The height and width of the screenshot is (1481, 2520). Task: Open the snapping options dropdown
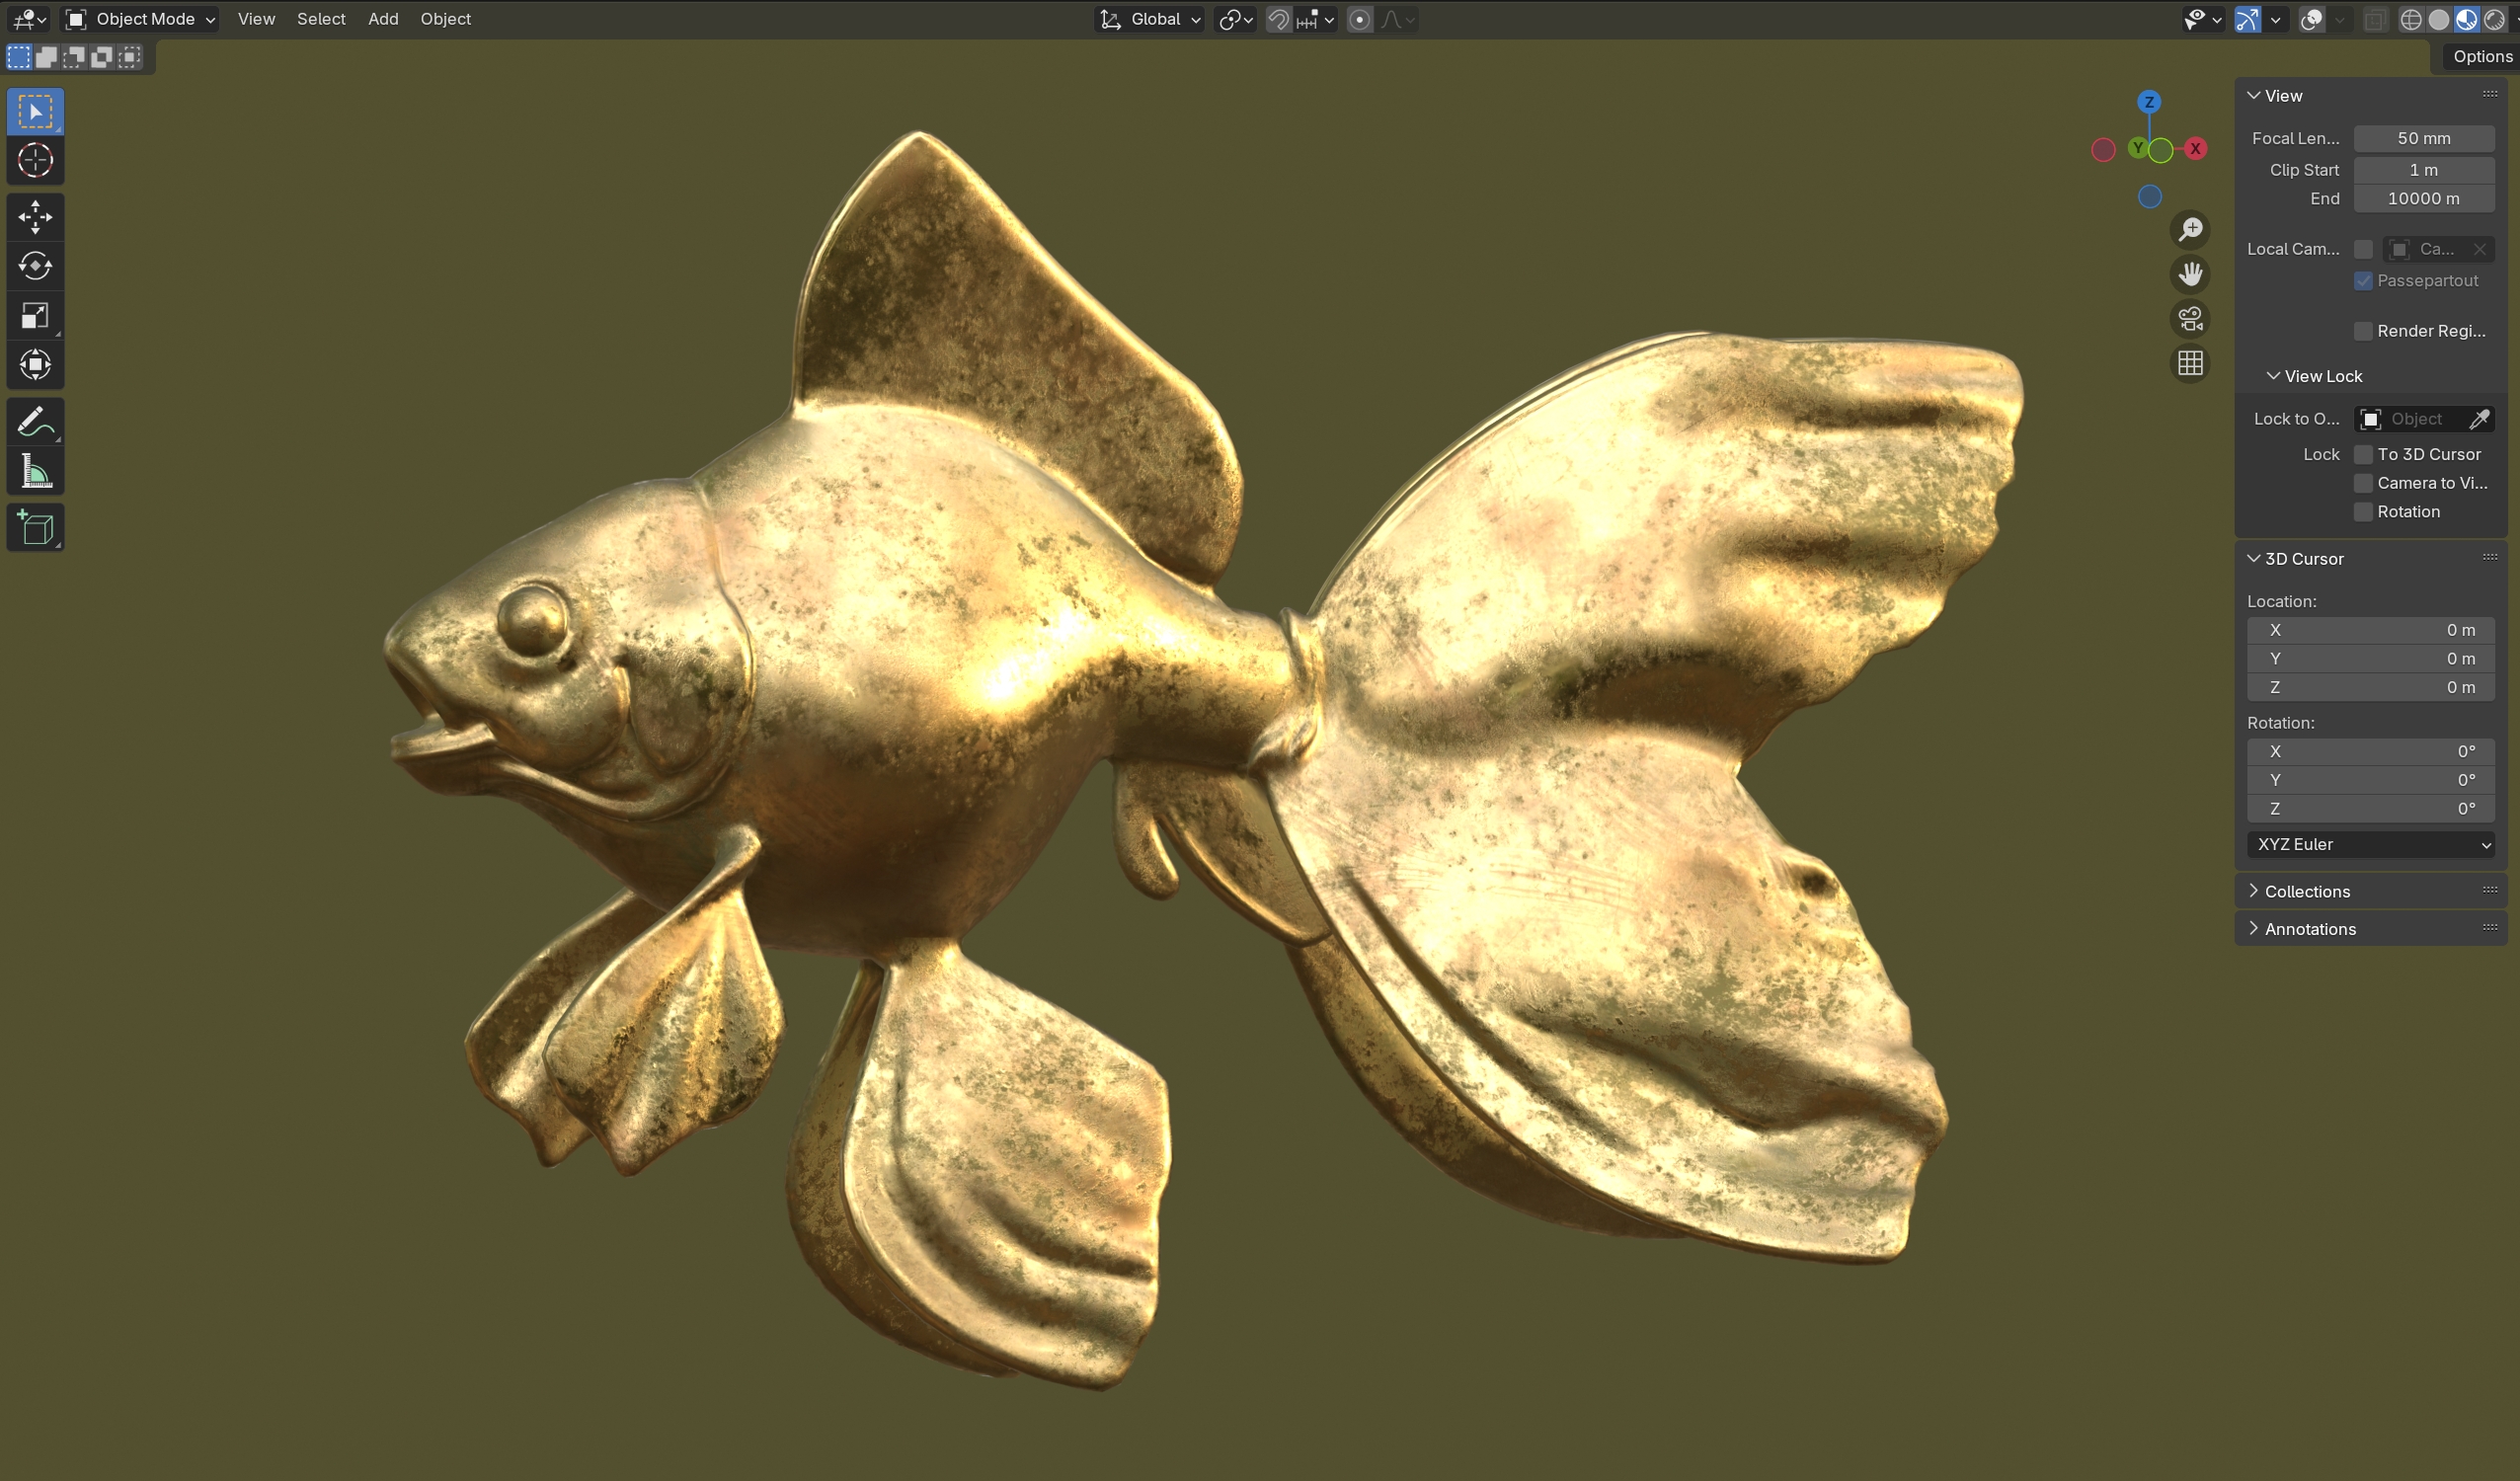(x=1317, y=19)
